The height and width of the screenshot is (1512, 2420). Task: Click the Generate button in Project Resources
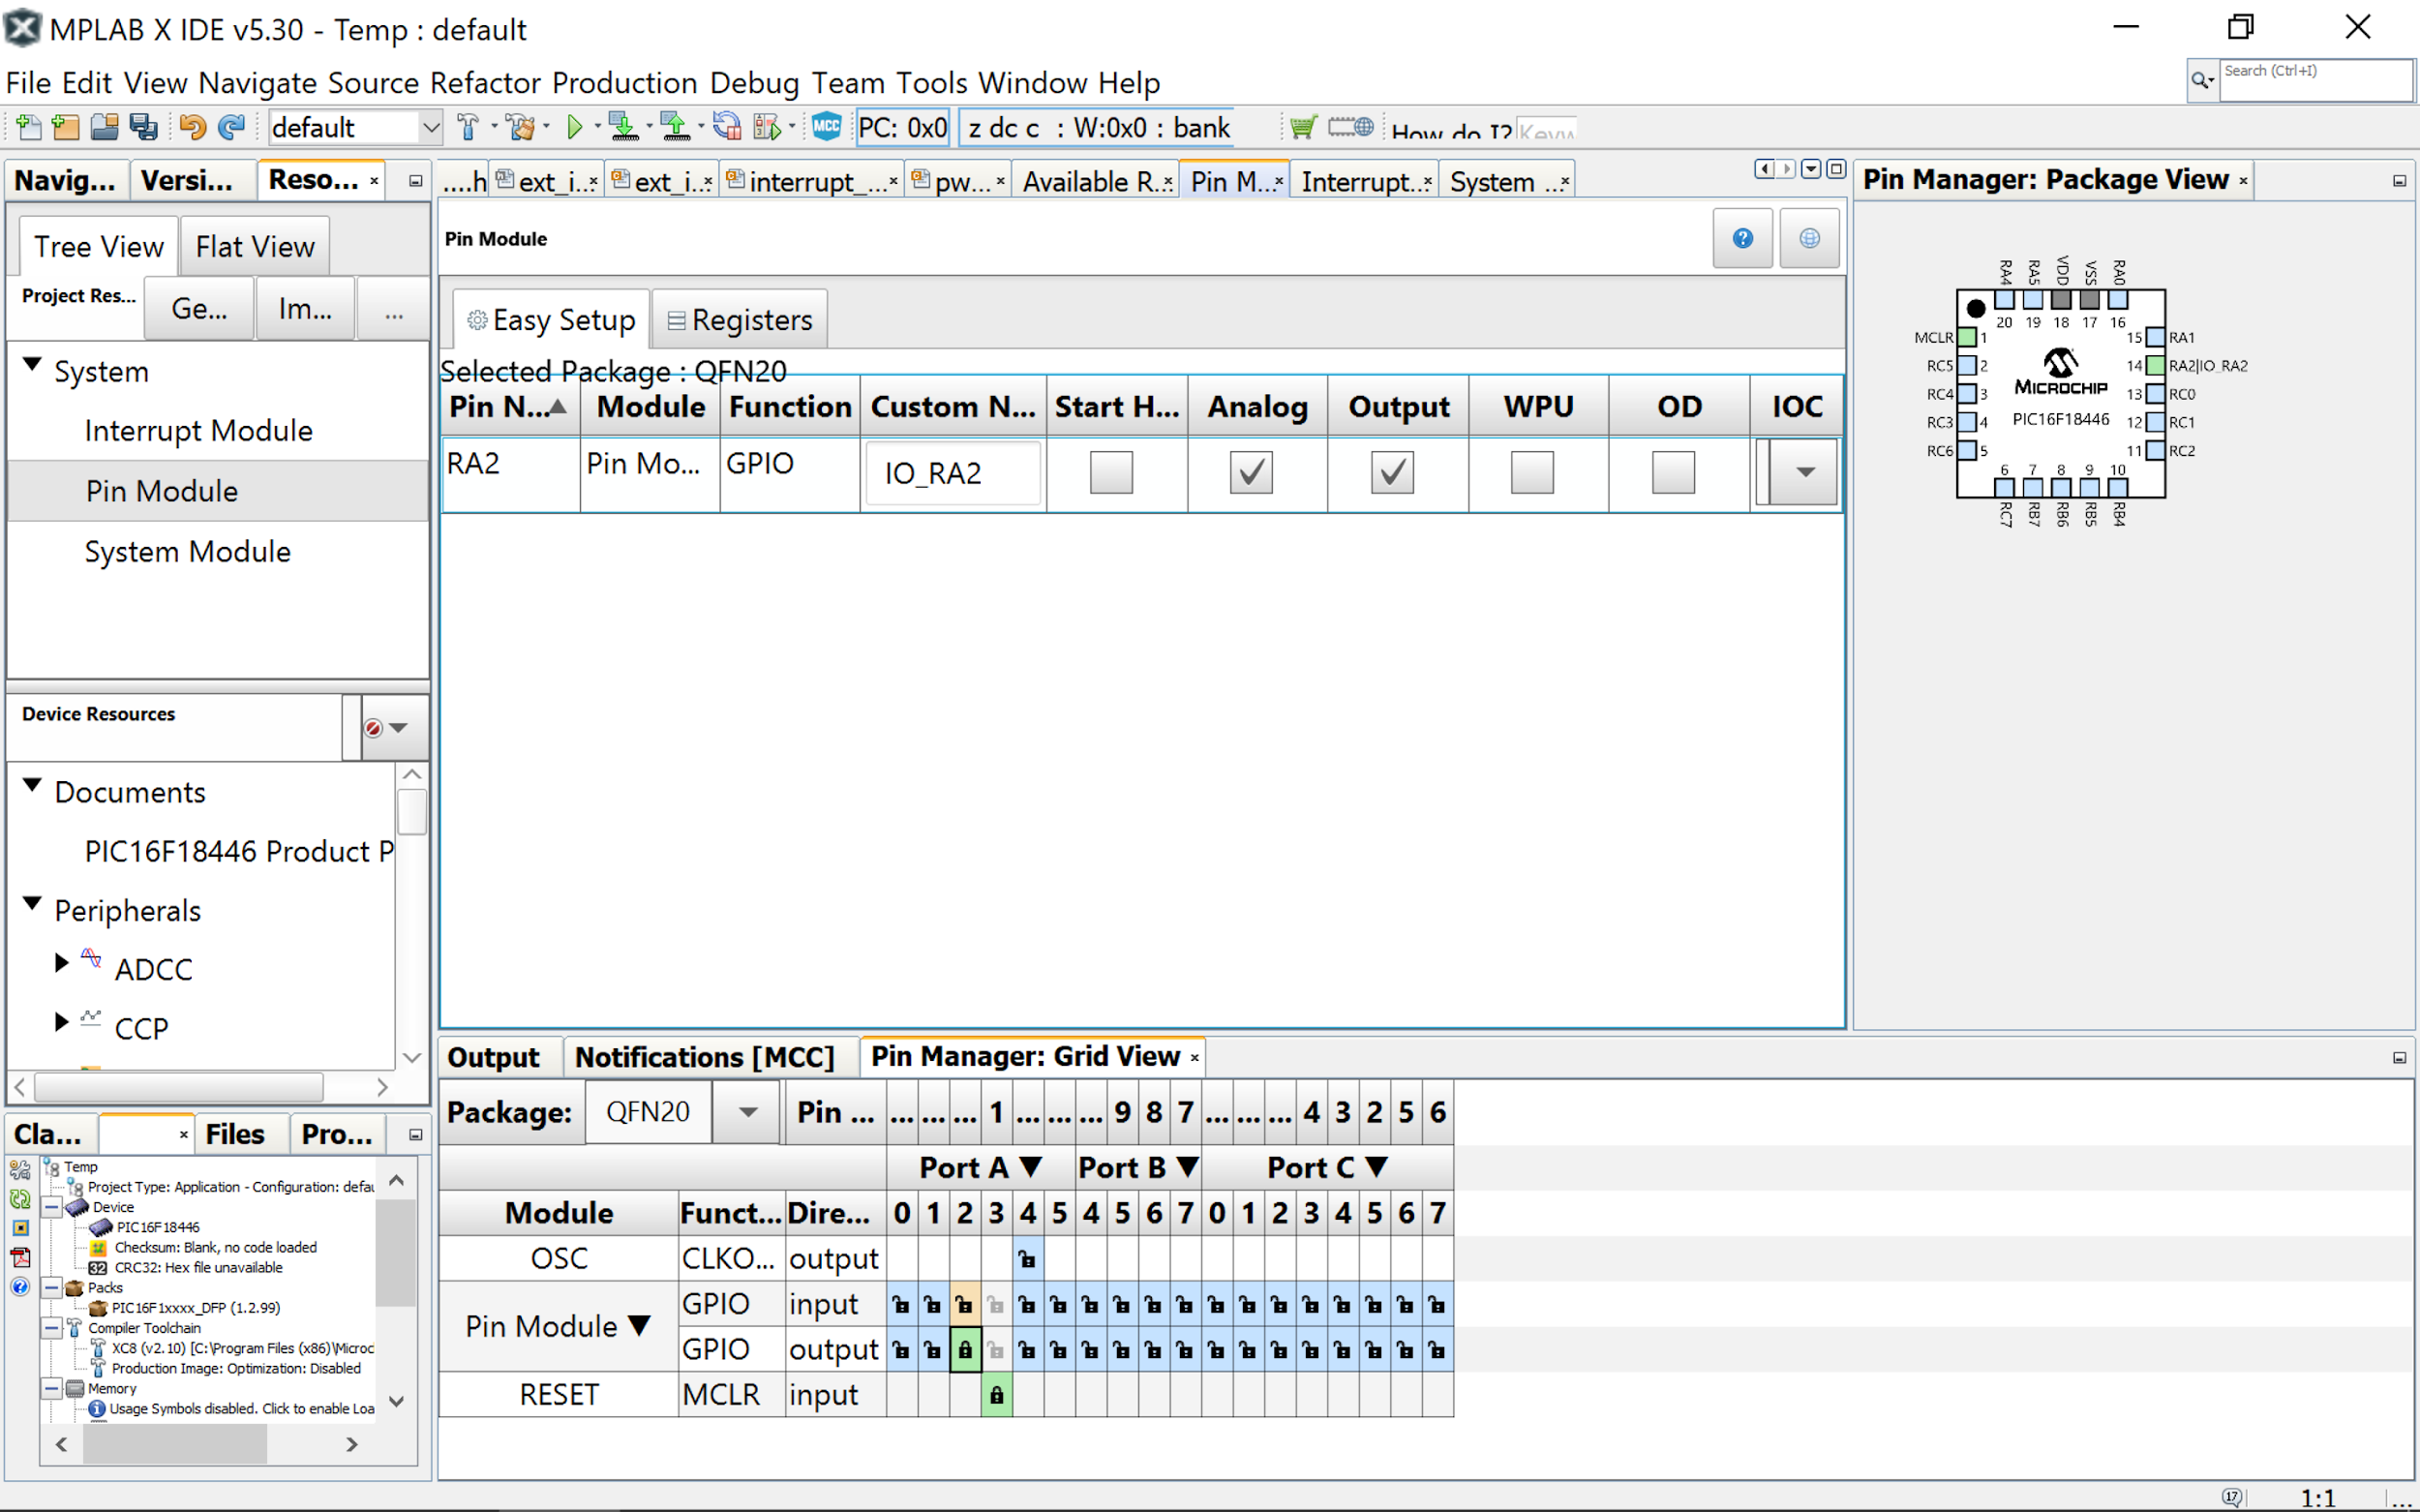199,309
